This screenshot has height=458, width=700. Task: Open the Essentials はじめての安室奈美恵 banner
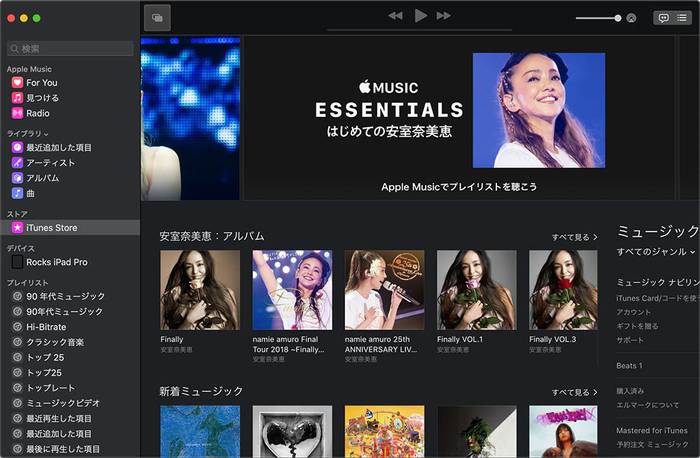[x=459, y=118]
